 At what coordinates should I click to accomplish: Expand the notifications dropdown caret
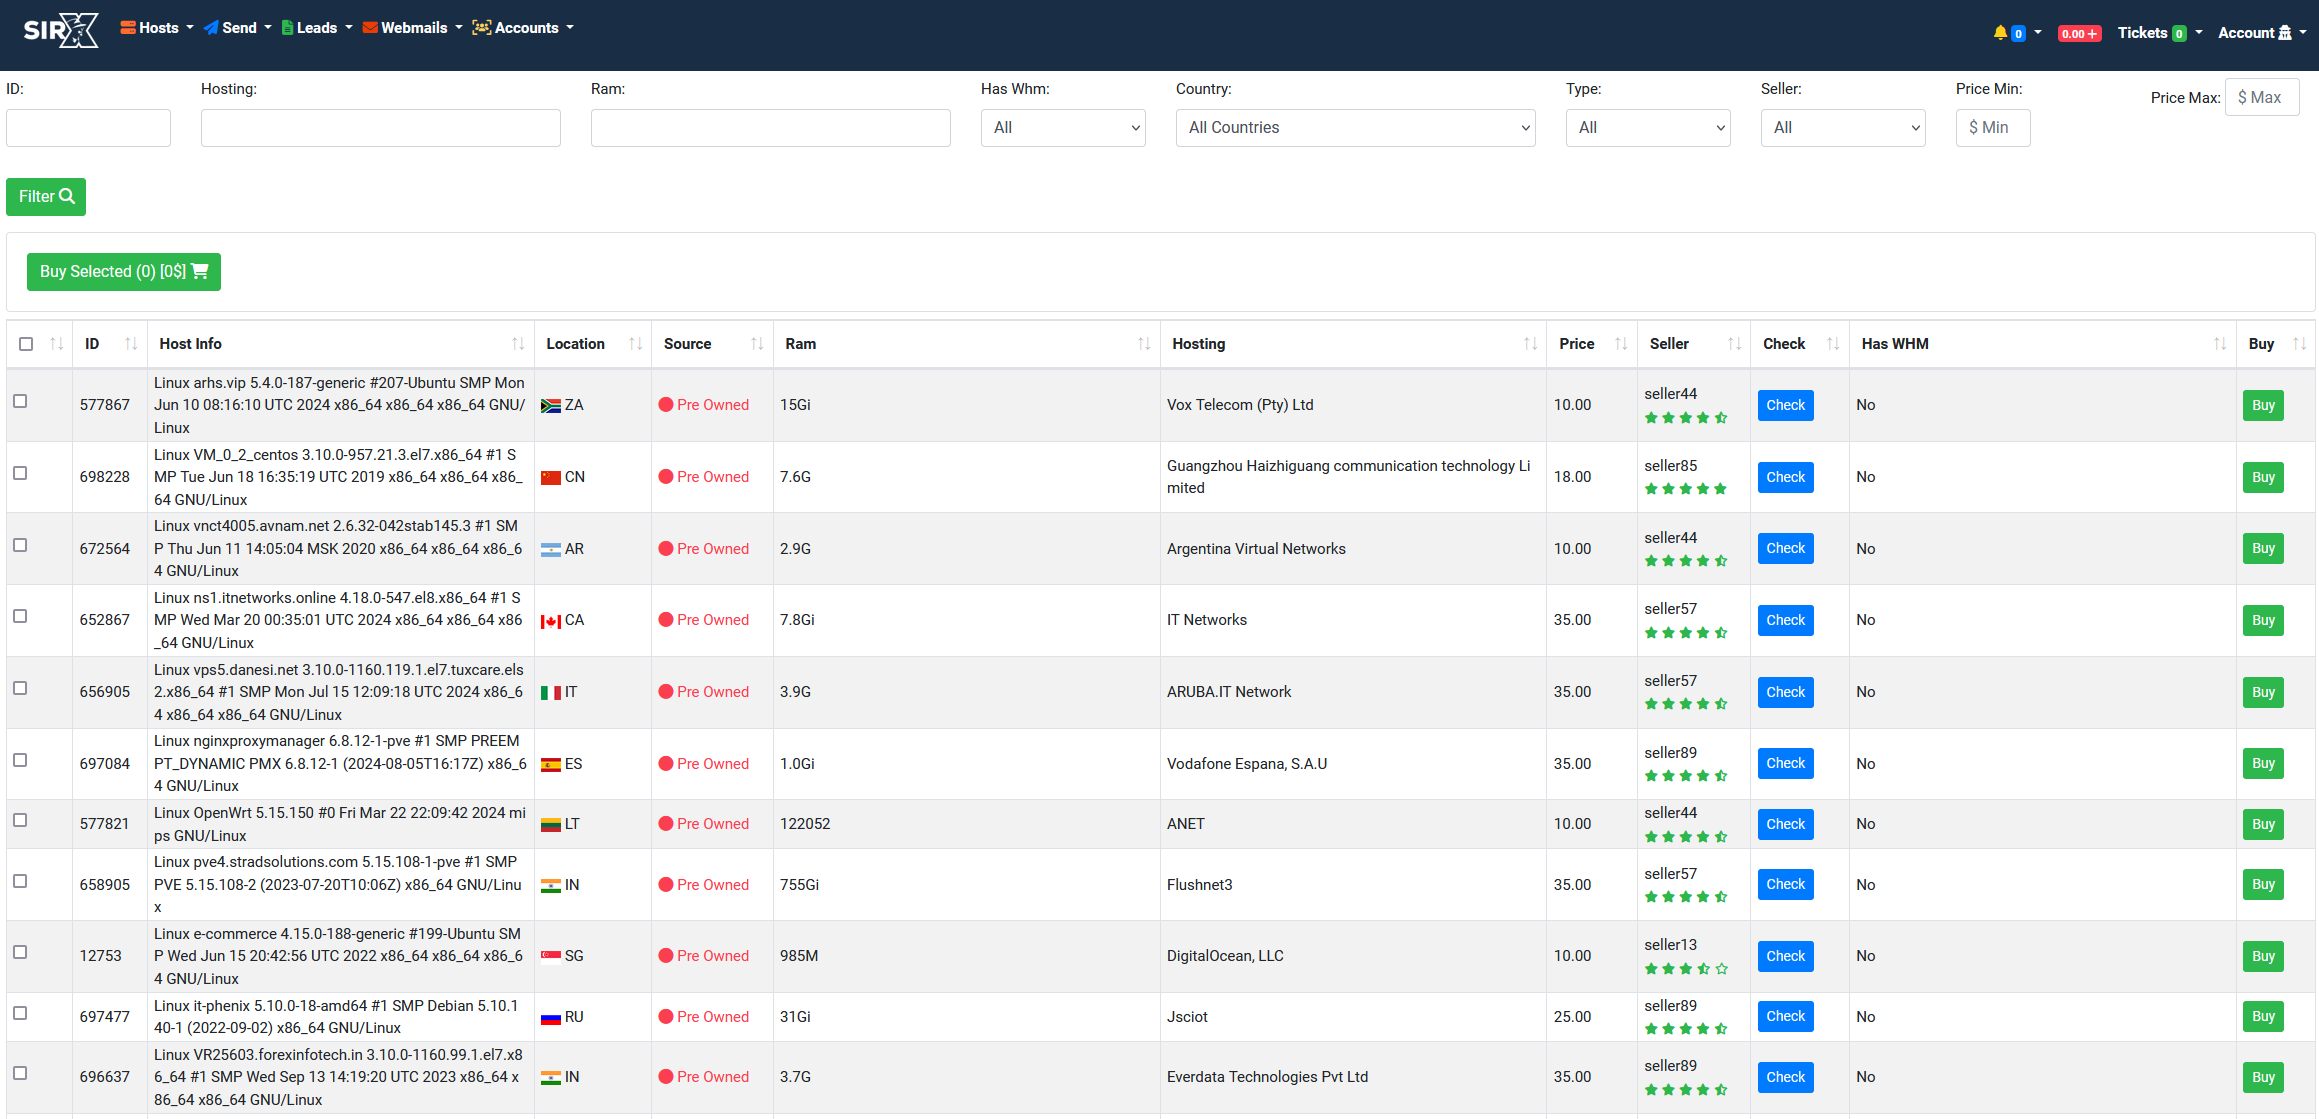pos(2038,32)
